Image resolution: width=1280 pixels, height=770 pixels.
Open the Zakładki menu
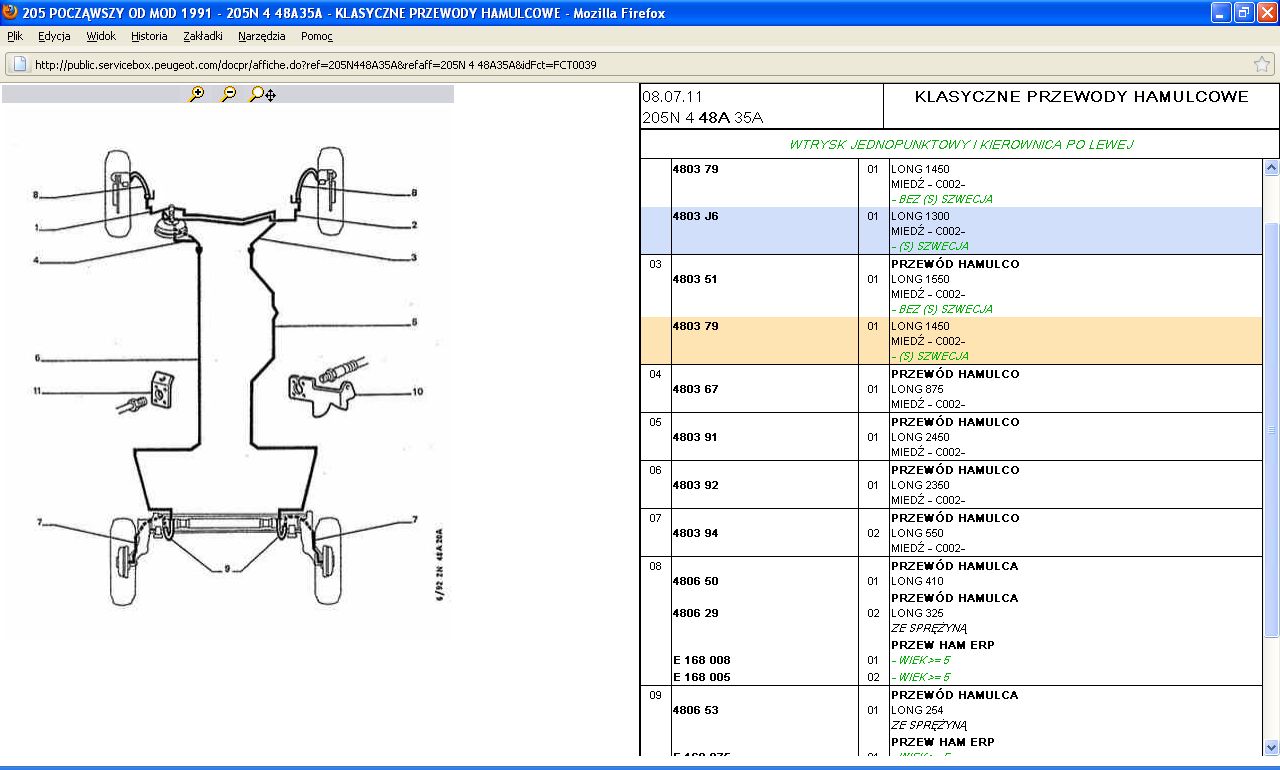203,36
